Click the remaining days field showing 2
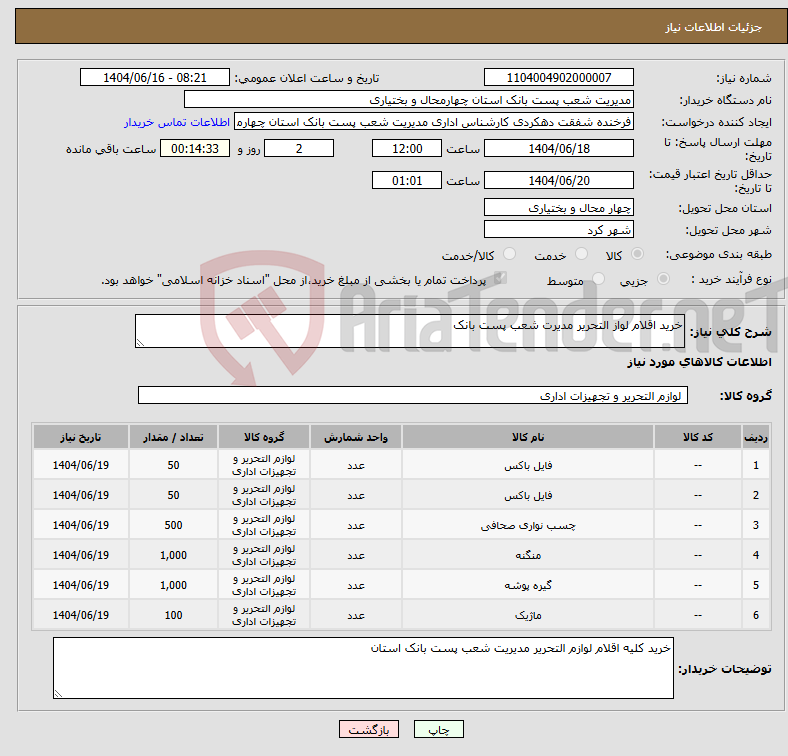The height and width of the screenshot is (756, 788). point(299,148)
